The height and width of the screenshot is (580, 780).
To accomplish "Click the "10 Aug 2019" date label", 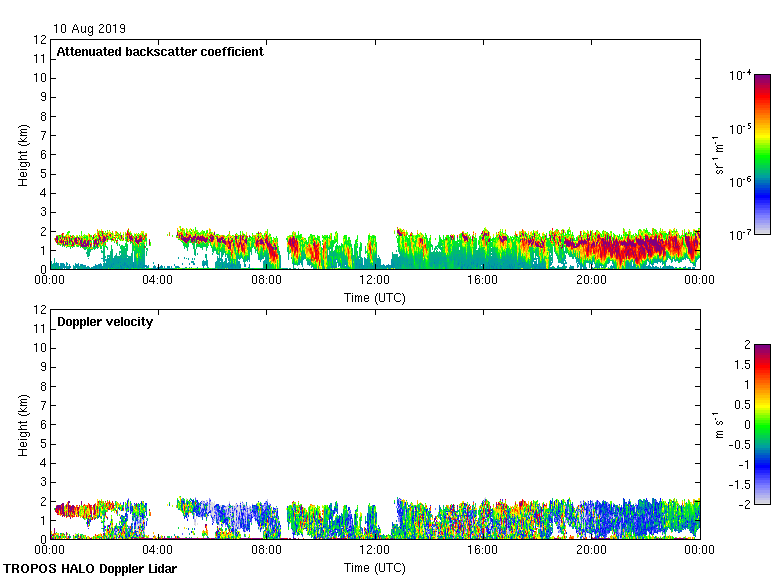I will click(90, 29).
